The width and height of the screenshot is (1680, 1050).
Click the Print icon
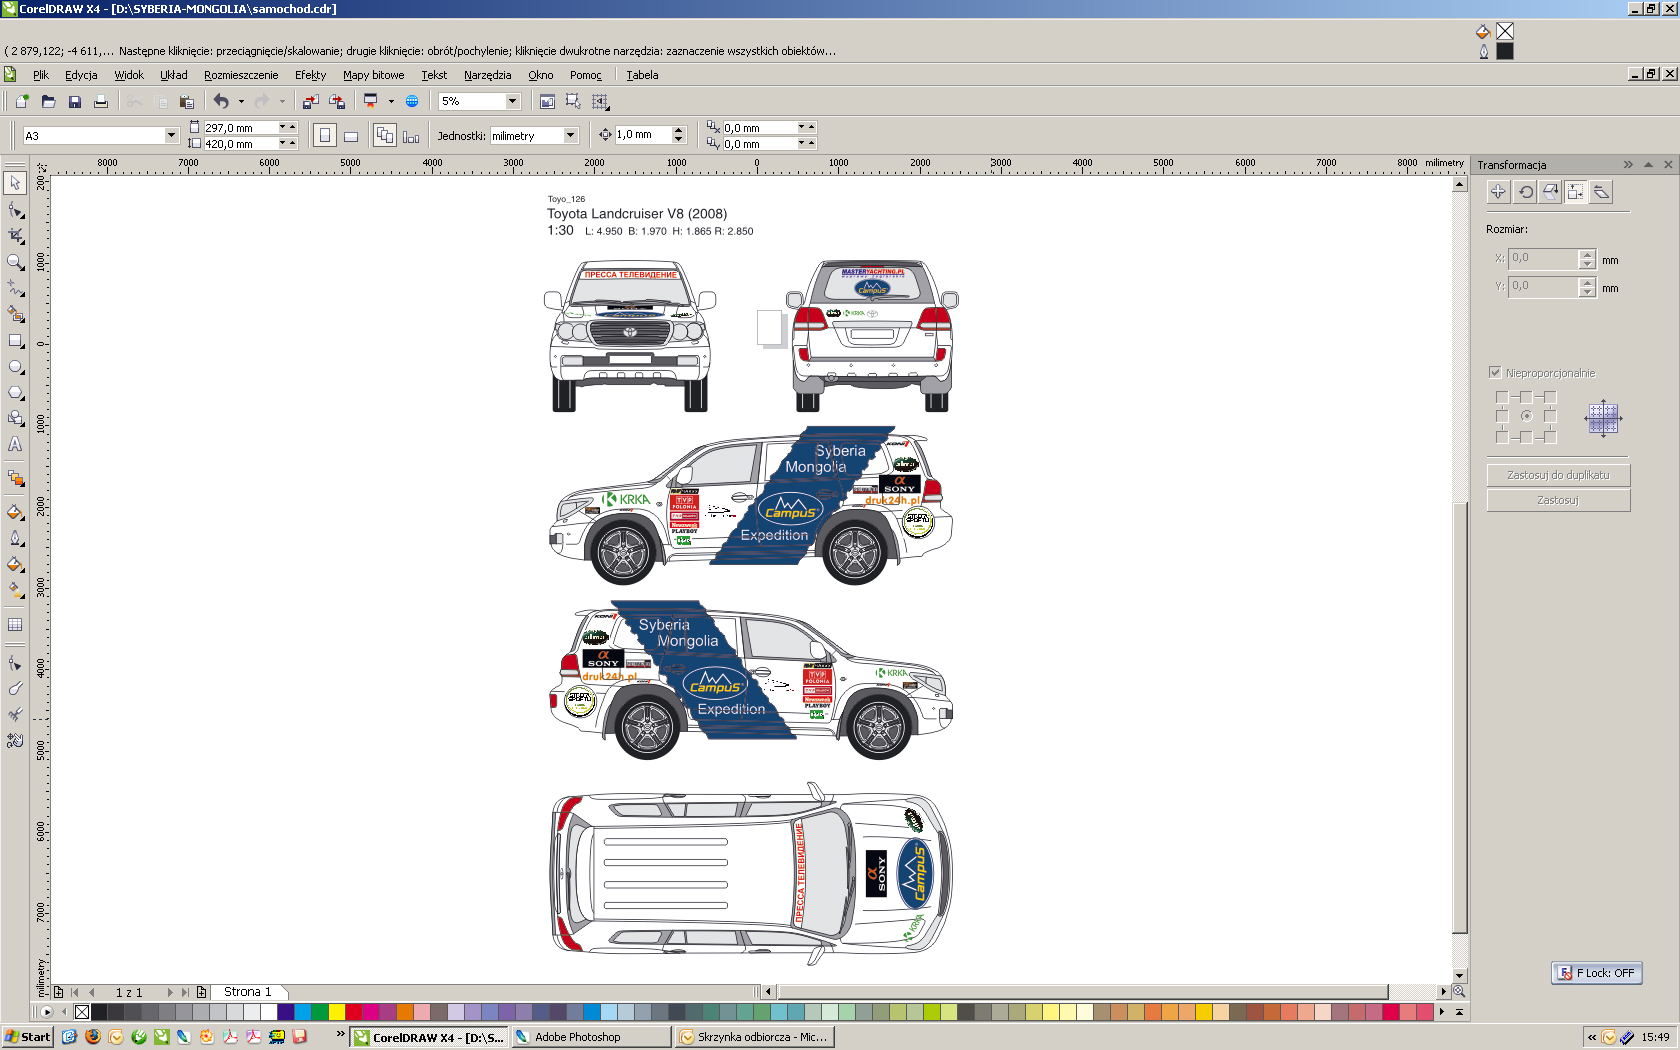tap(100, 101)
